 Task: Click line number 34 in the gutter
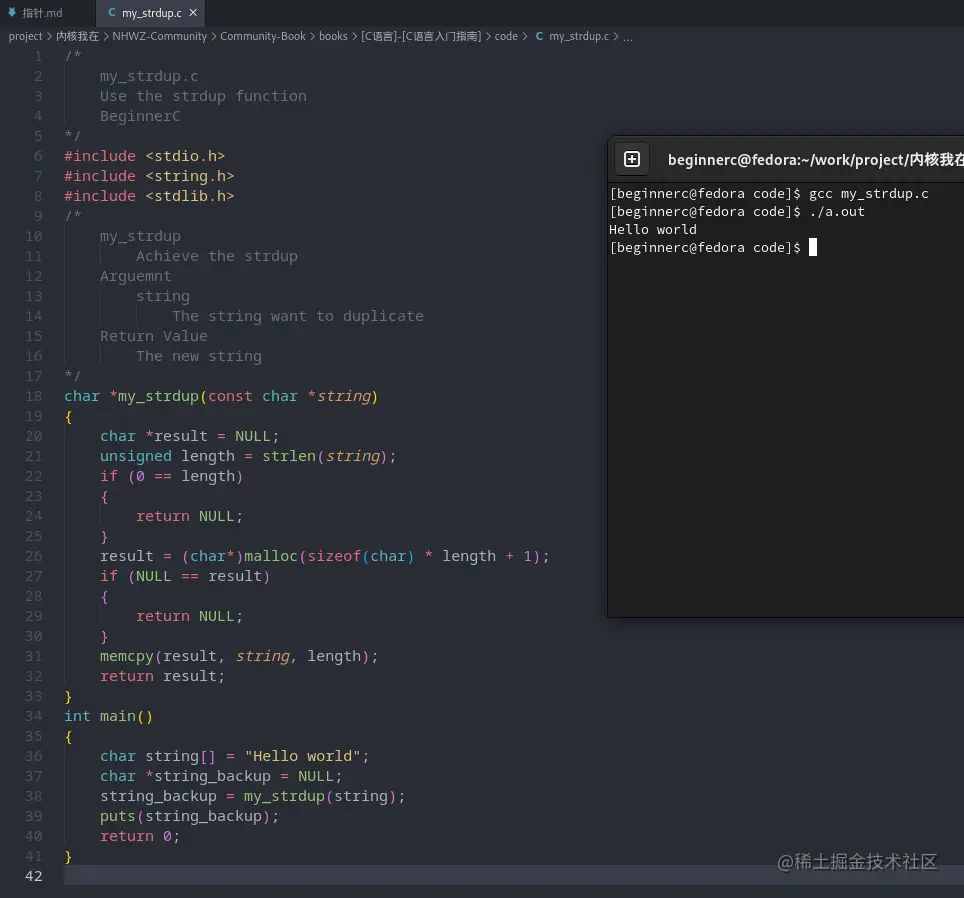[34, 716]
